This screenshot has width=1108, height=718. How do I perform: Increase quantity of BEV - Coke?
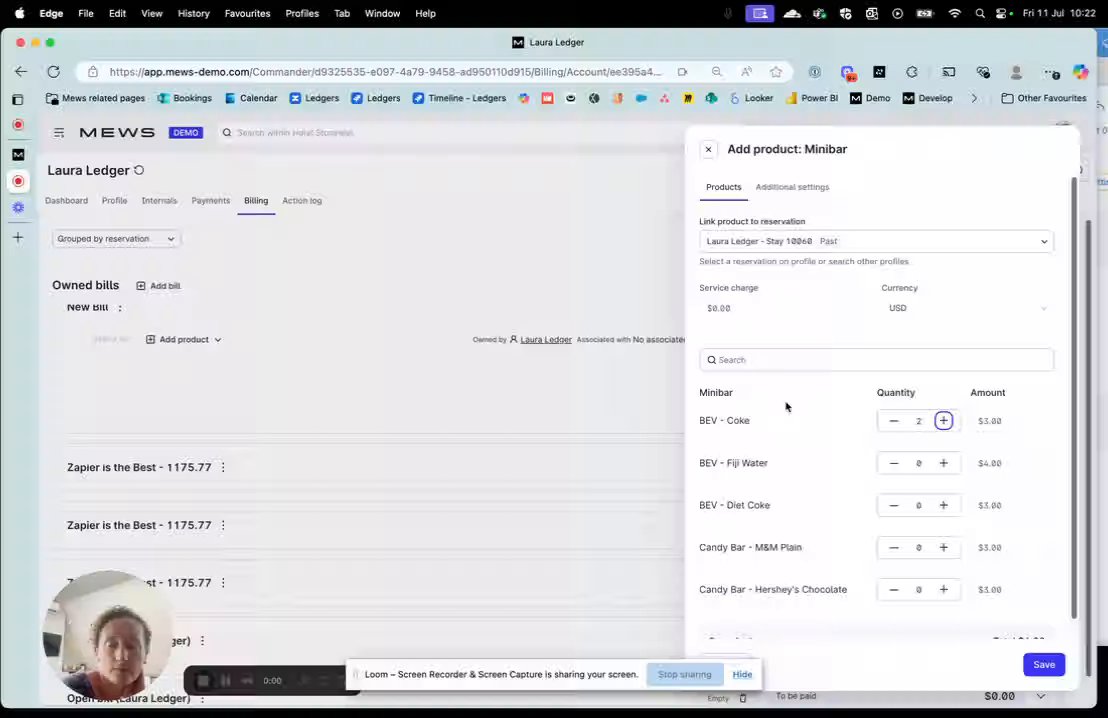tap(943, 420)
